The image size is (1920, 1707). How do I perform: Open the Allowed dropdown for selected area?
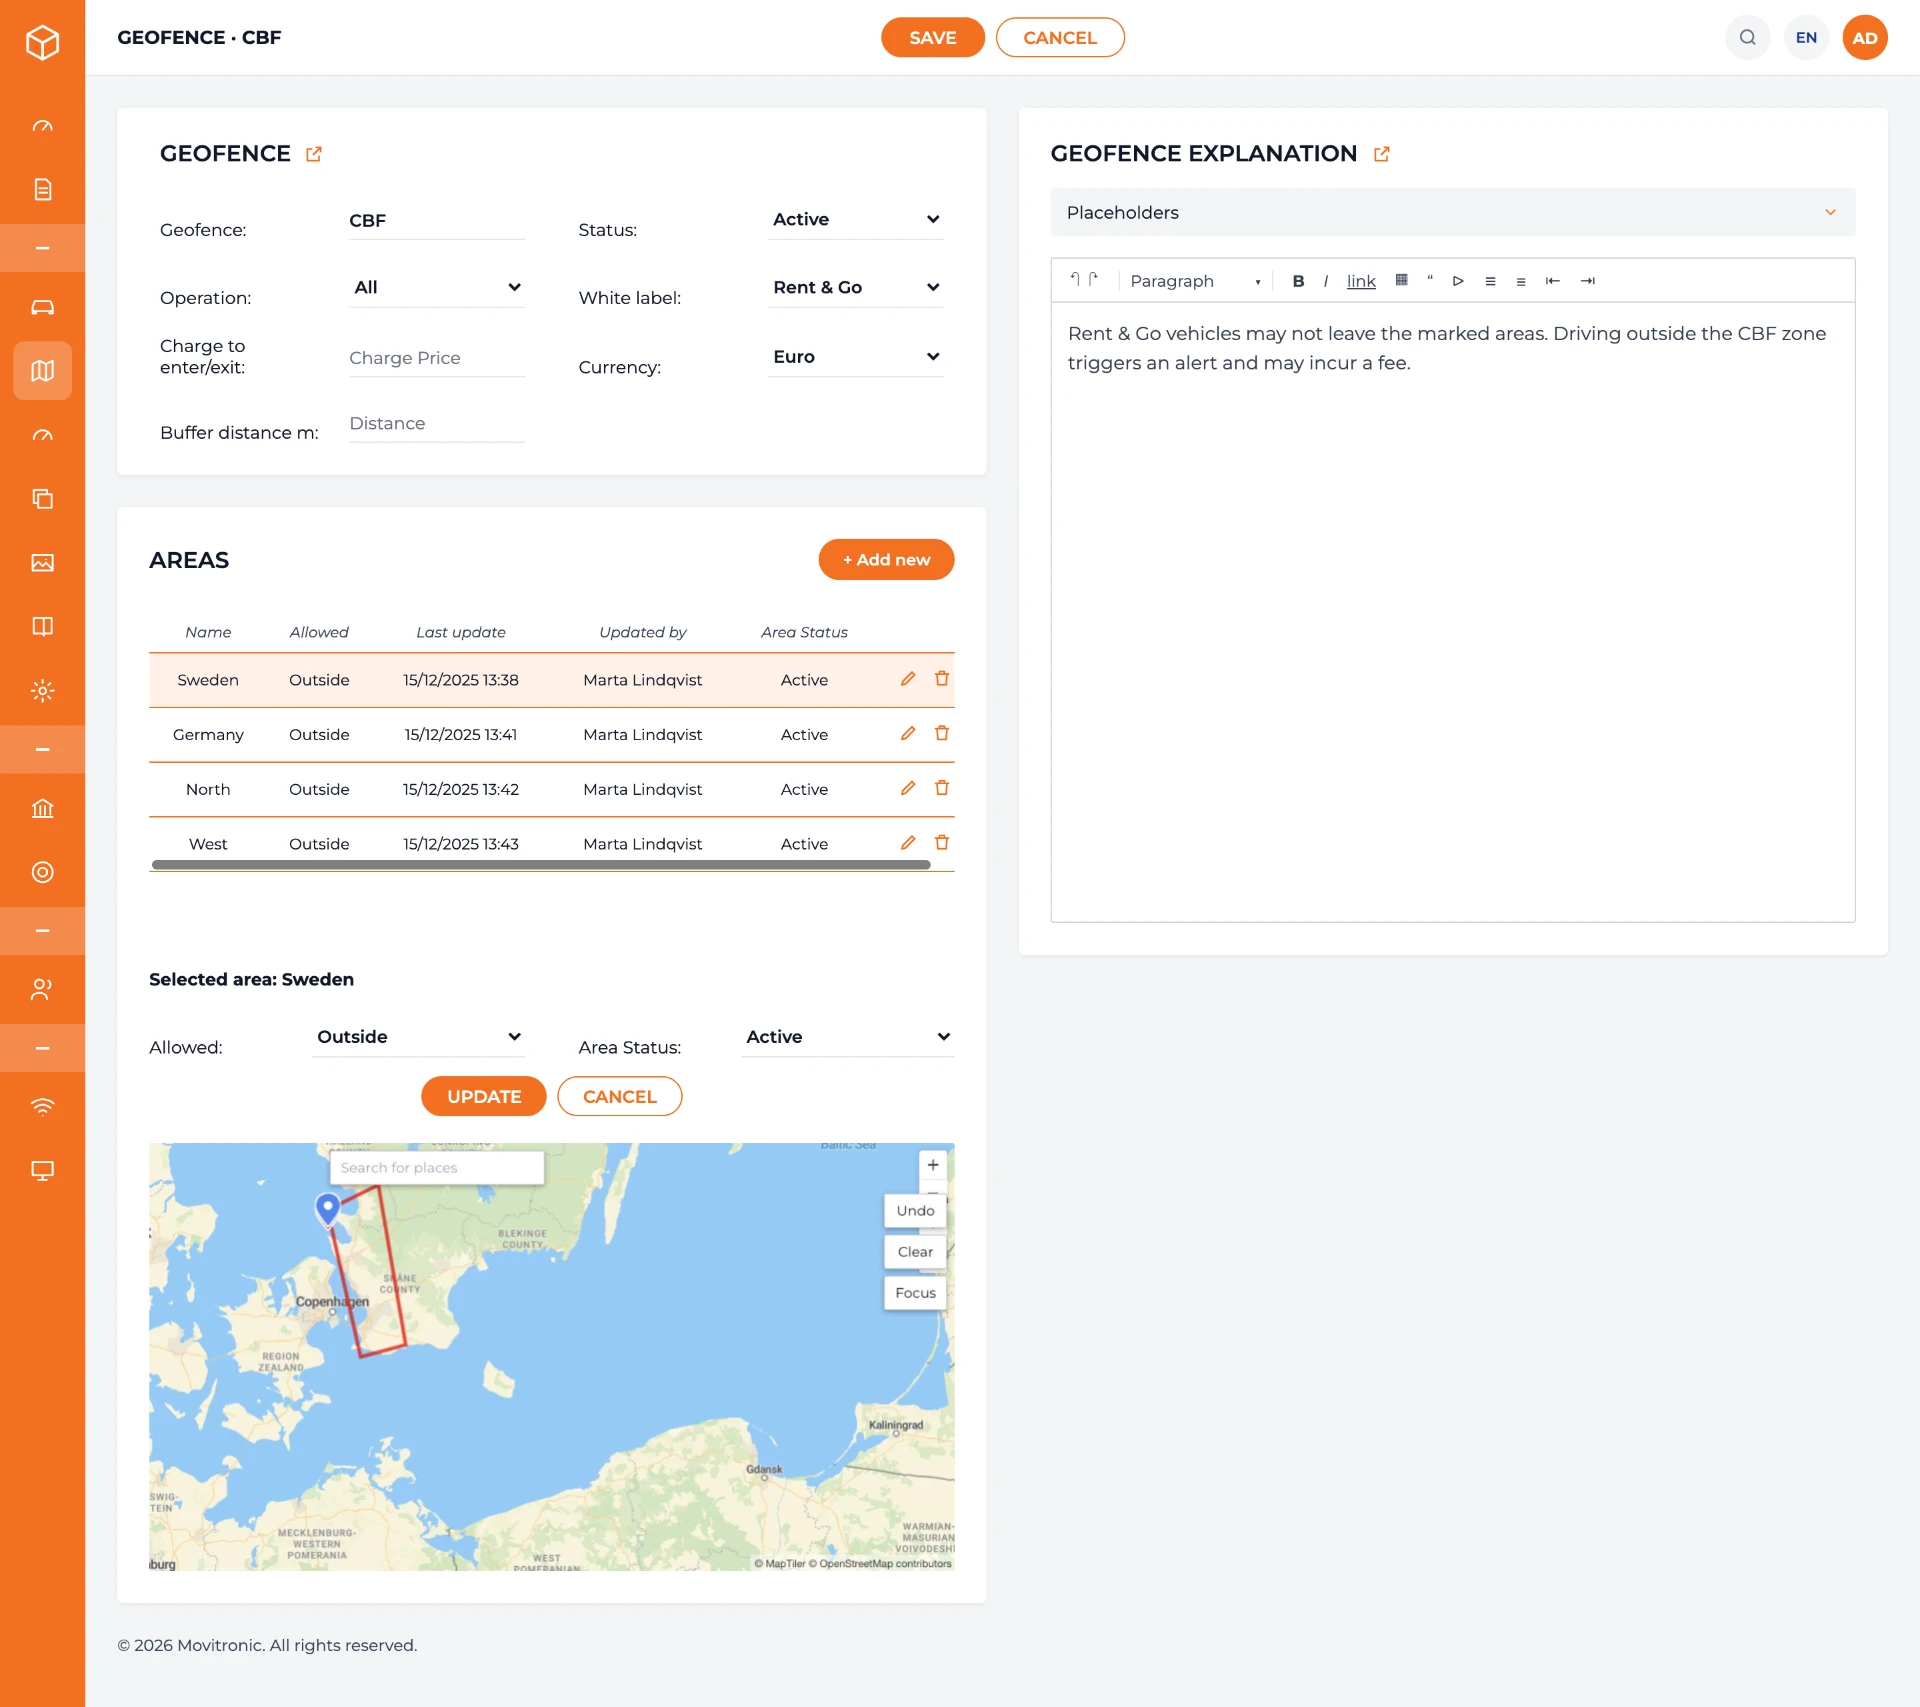[x=419, y=1037]
